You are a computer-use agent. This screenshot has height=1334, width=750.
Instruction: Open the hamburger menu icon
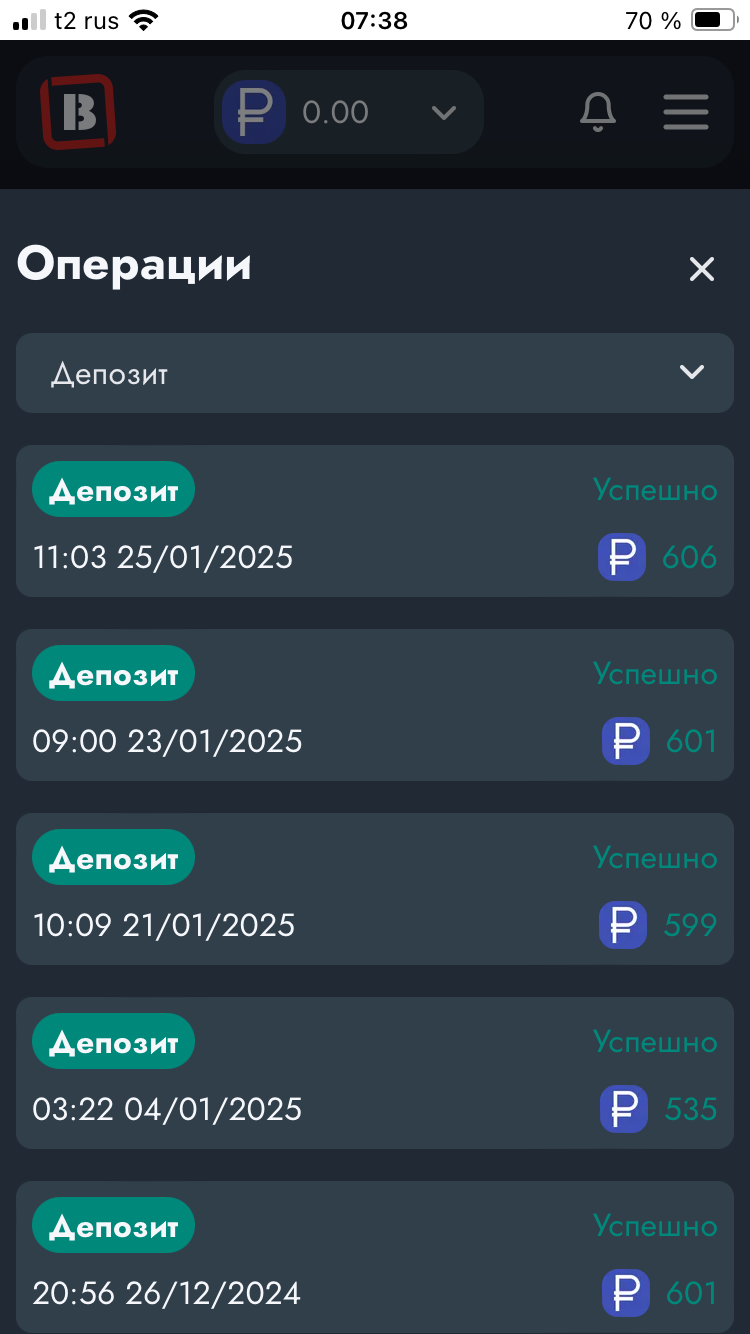[686, 112]
